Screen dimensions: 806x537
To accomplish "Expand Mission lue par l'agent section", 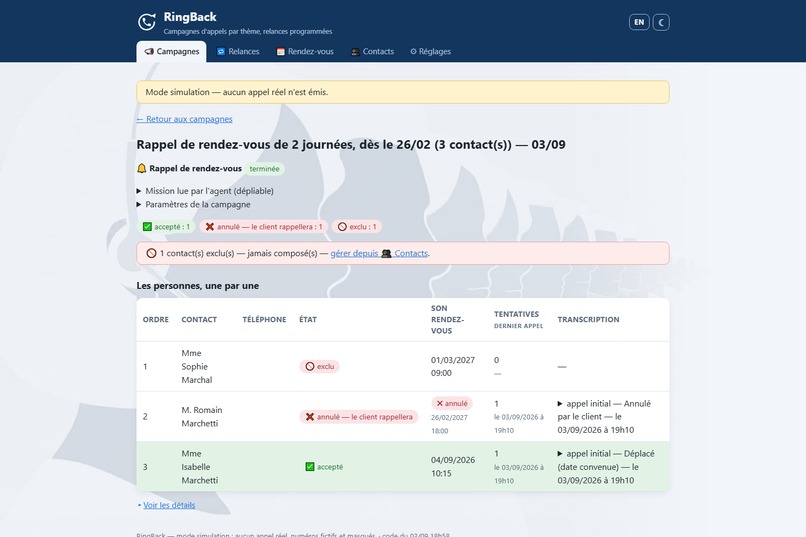I will [x=205, y=191].
